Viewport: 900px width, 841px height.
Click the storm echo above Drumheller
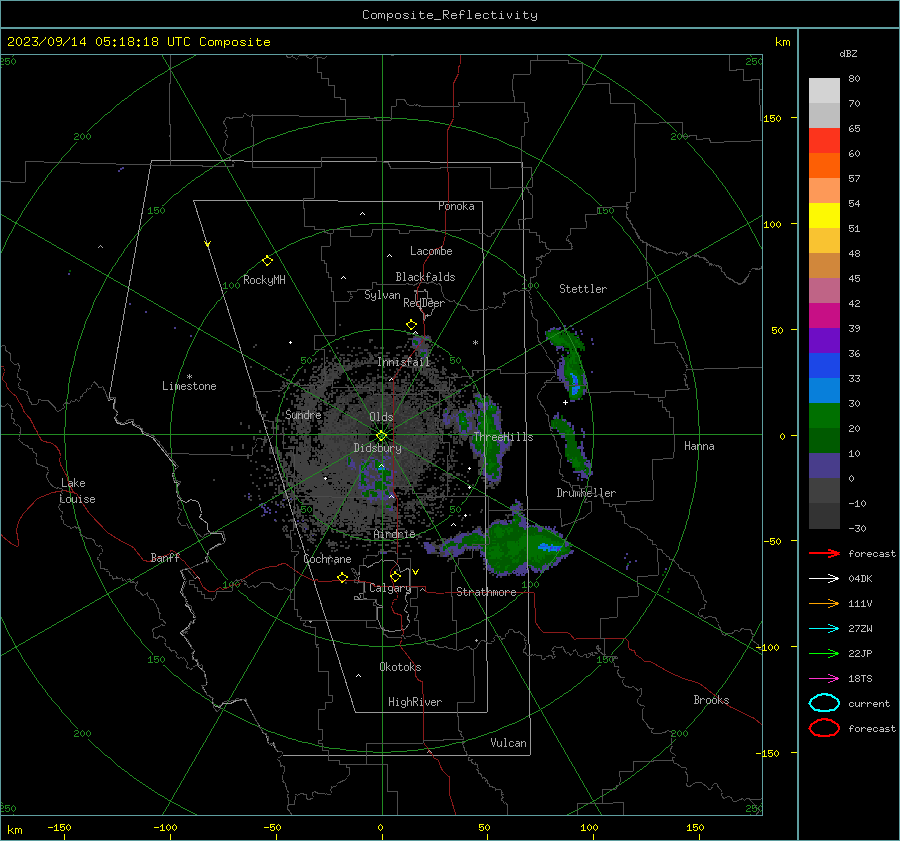pyautogui.click(x=571, y=447)
